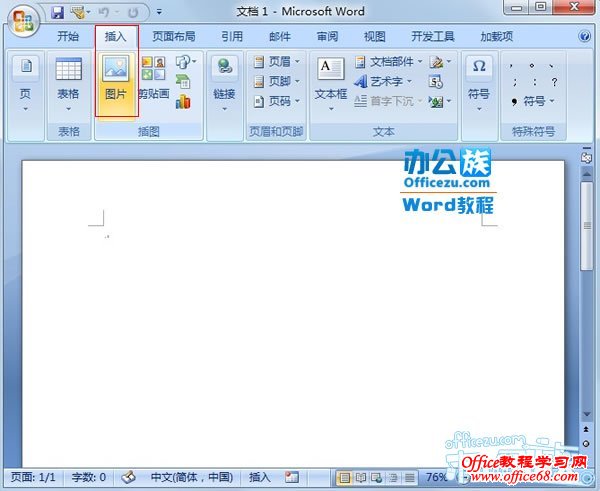Go to the previous page
The height and width of the screenshot is (491, 600).
coord(586,429)
